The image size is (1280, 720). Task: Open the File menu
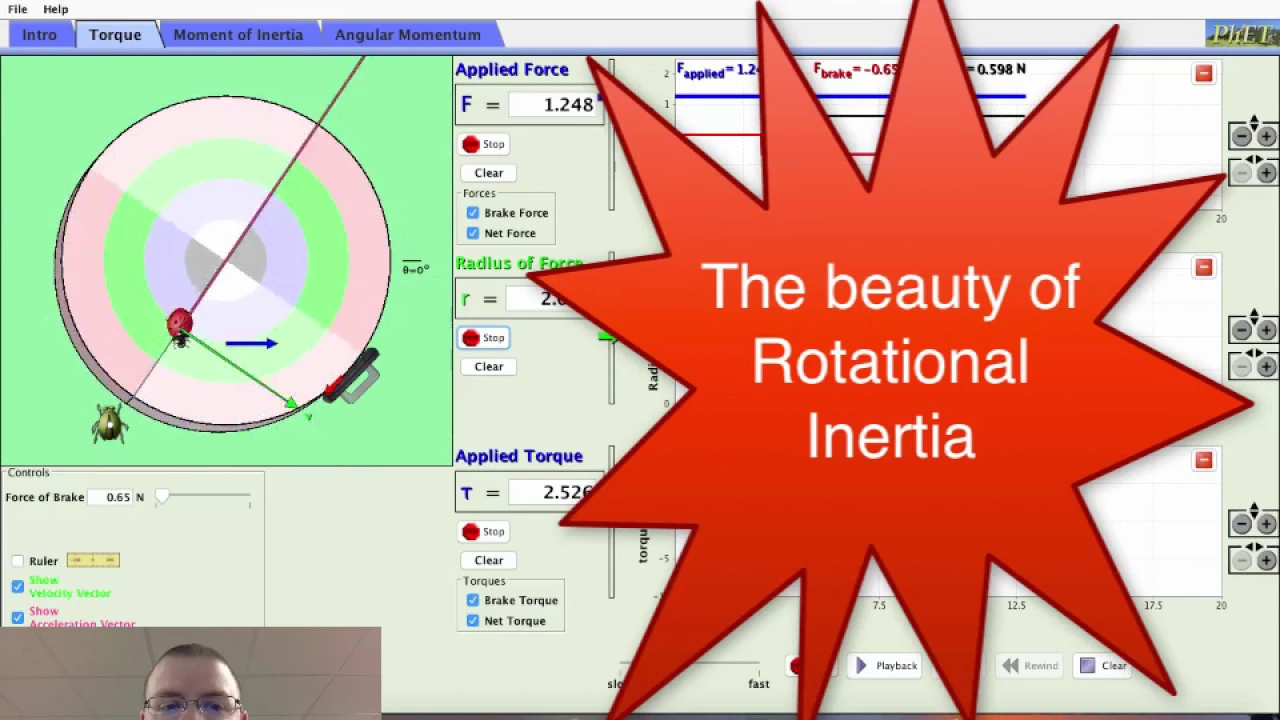click(17, 9)
